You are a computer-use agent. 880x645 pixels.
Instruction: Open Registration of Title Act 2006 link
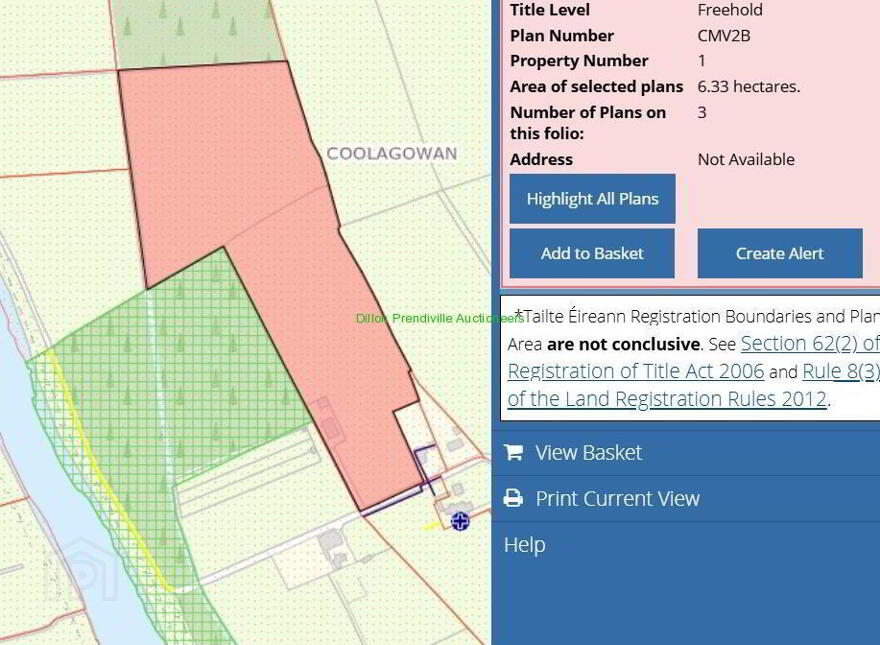pyautogui.click(x=635, y=371)
